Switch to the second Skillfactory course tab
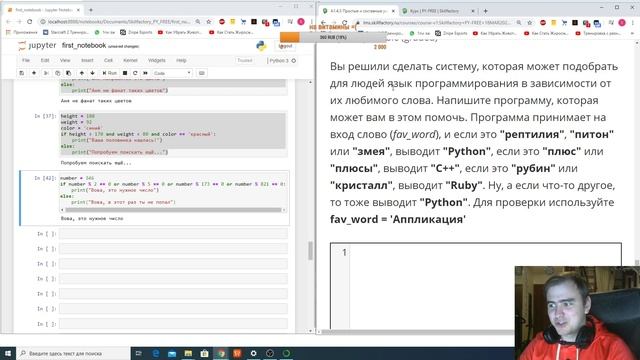Screen dimensions: 640x360 [x=438, y=11]
